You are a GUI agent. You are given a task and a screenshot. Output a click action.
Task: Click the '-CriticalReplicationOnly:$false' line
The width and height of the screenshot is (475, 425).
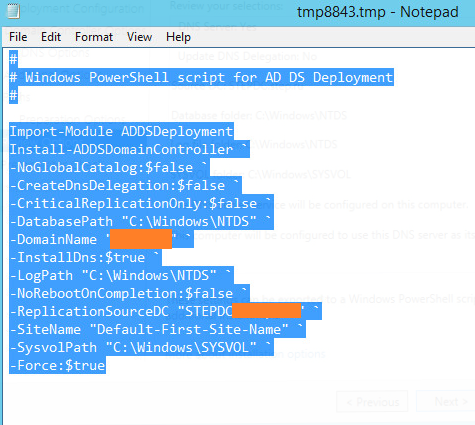coord(141,203)
